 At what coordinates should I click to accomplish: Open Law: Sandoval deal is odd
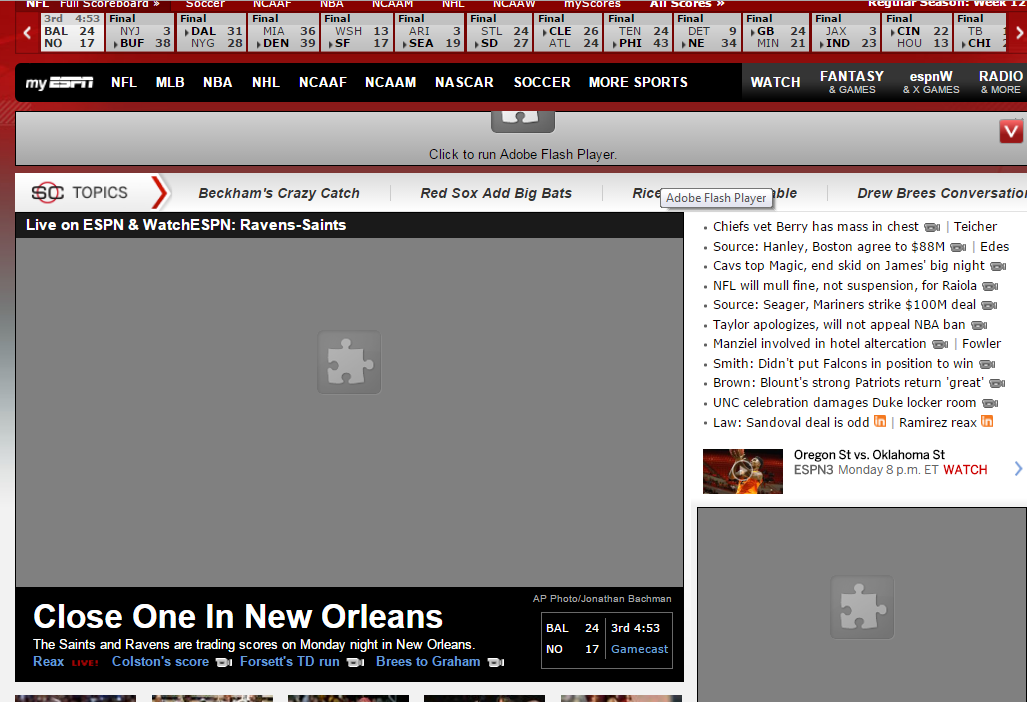[791, 422]
